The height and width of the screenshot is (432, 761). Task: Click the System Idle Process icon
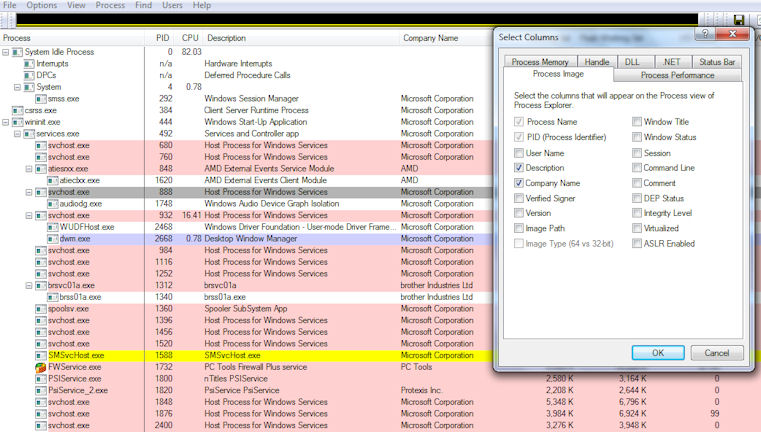click(x=17, y=52)
